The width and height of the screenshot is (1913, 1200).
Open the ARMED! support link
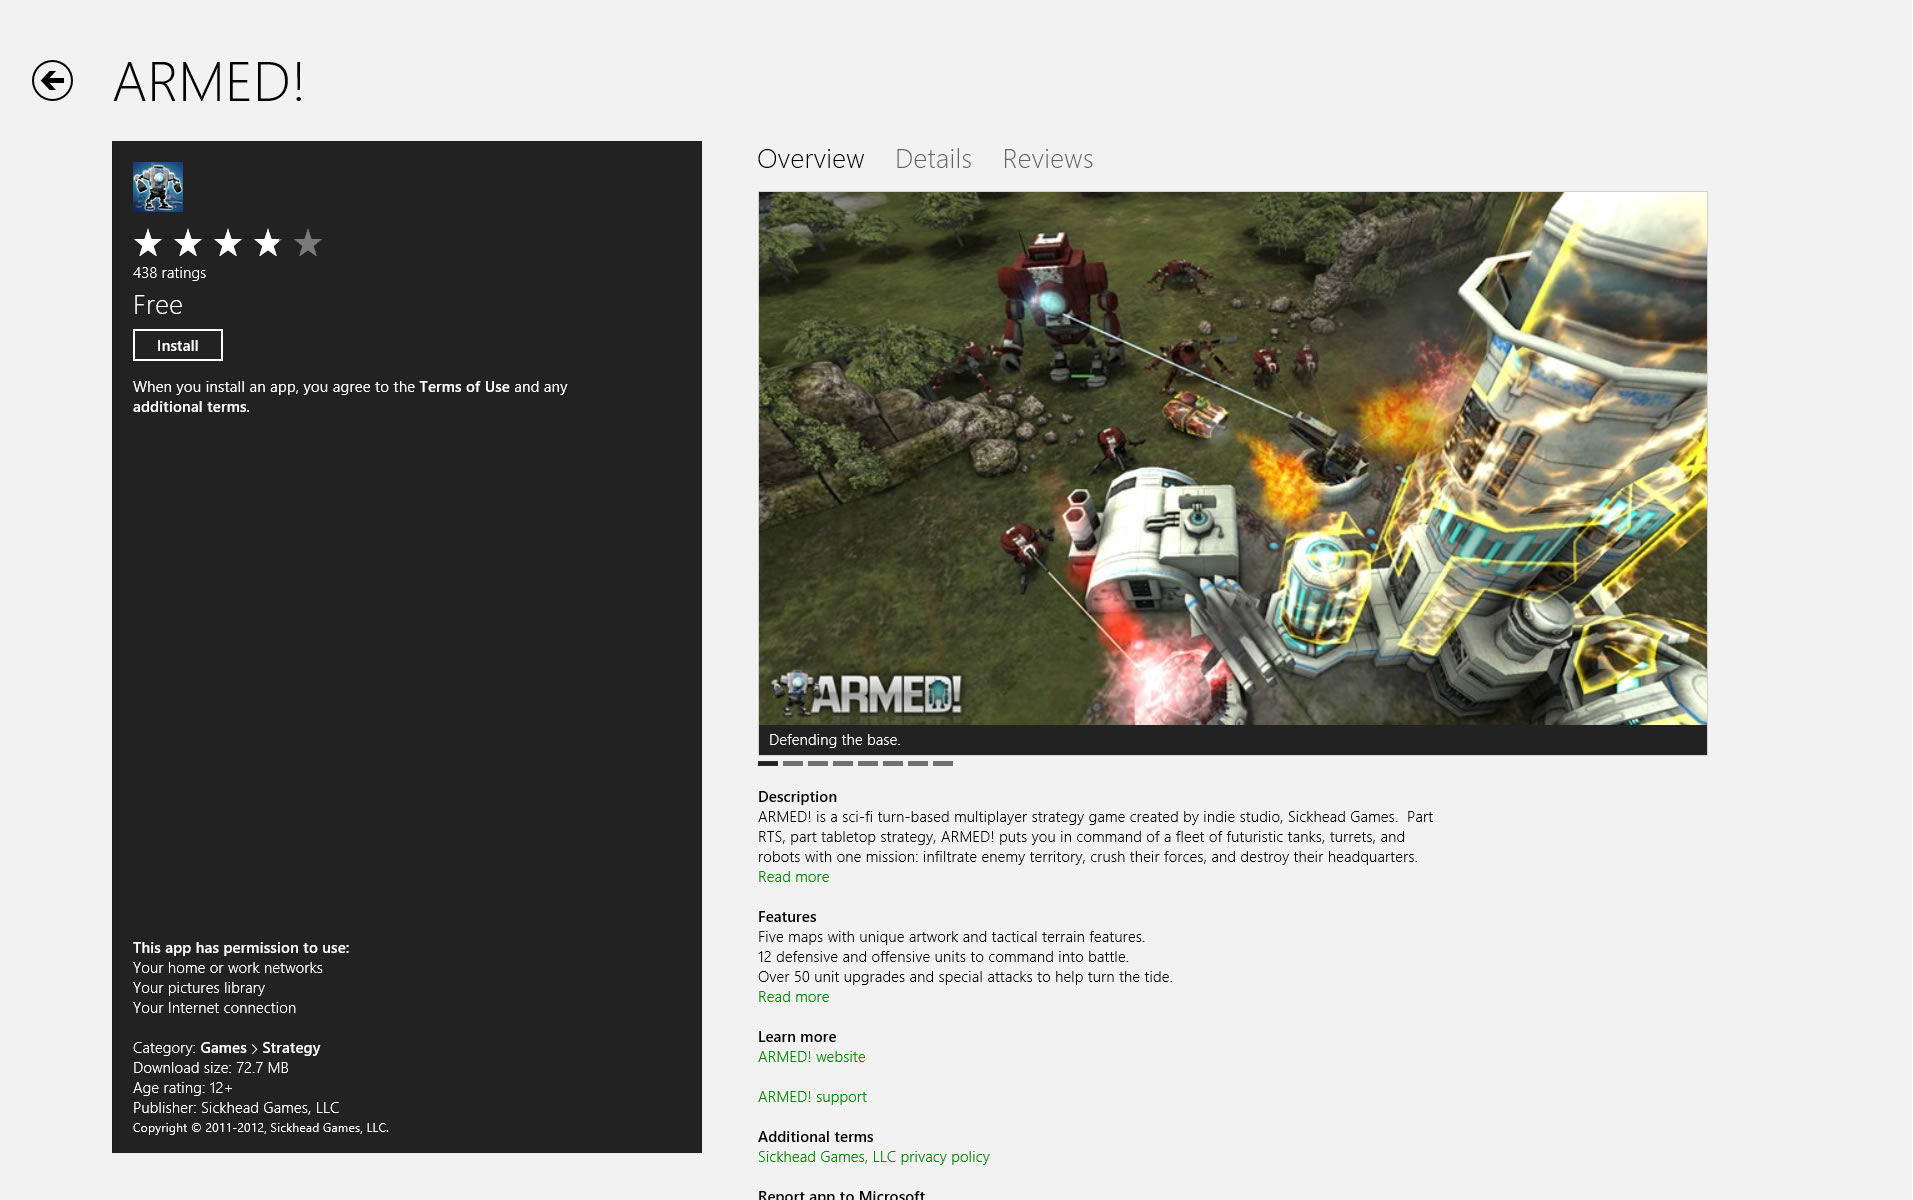812,1097
